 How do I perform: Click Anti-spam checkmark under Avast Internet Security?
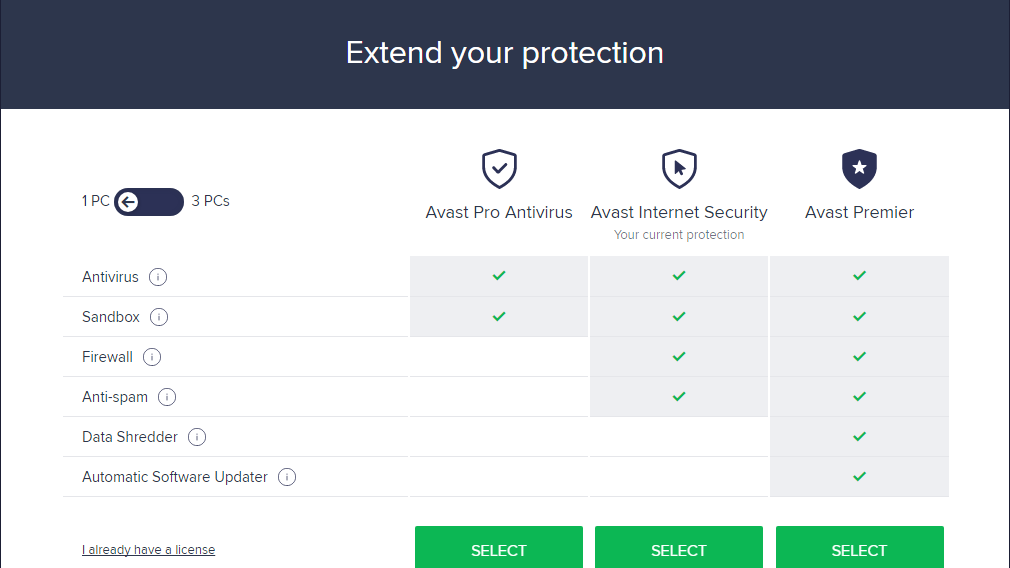click(x=679, y=397)
